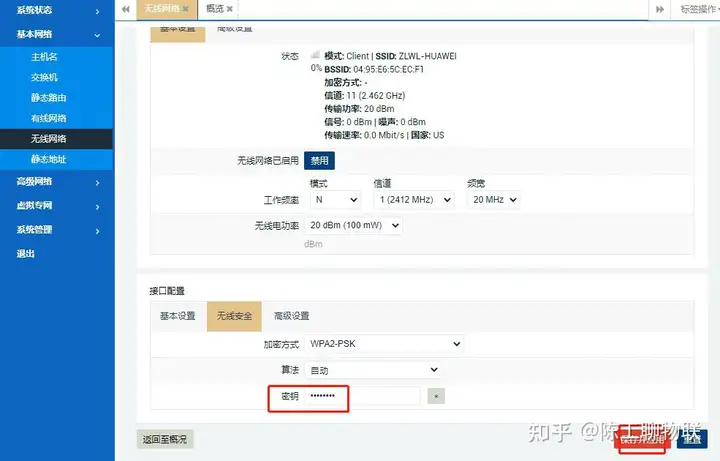Click the 信道: 11 (2.462 GHz) status line

(365, 96)
